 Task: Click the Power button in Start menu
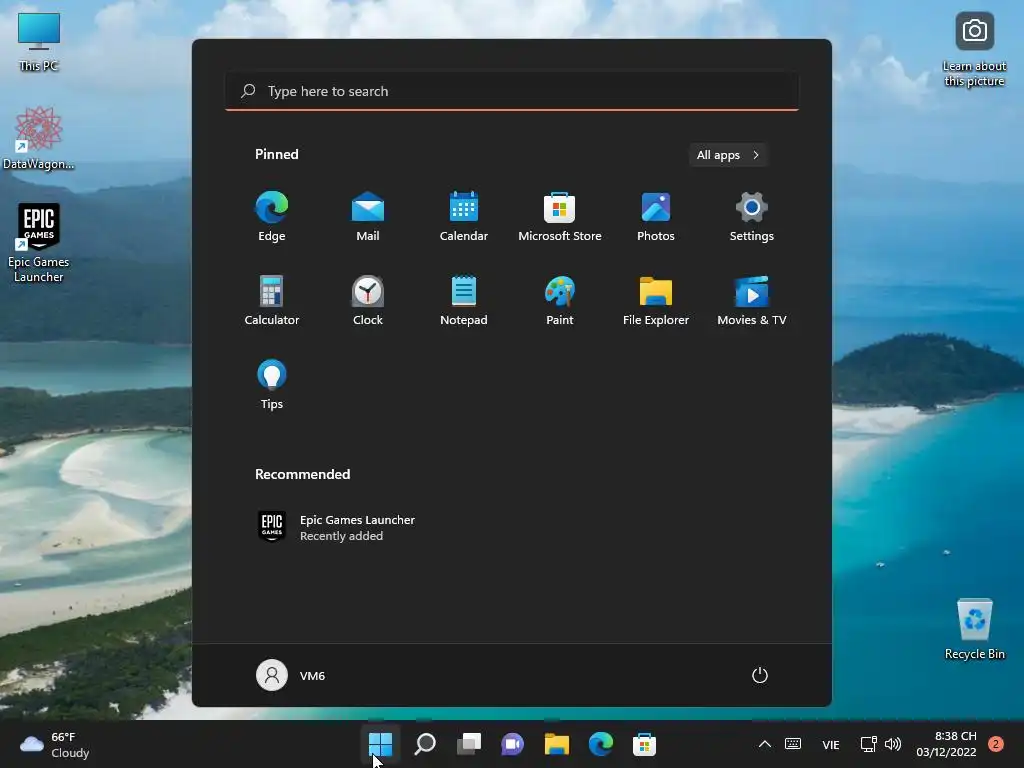coord(760,675)
